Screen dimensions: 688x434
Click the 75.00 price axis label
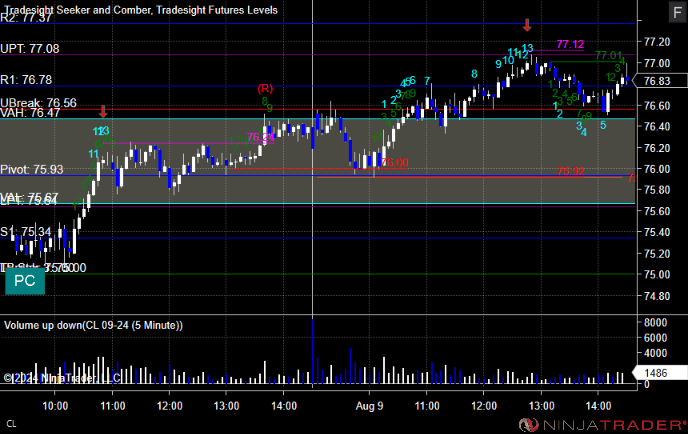(657, 275)
